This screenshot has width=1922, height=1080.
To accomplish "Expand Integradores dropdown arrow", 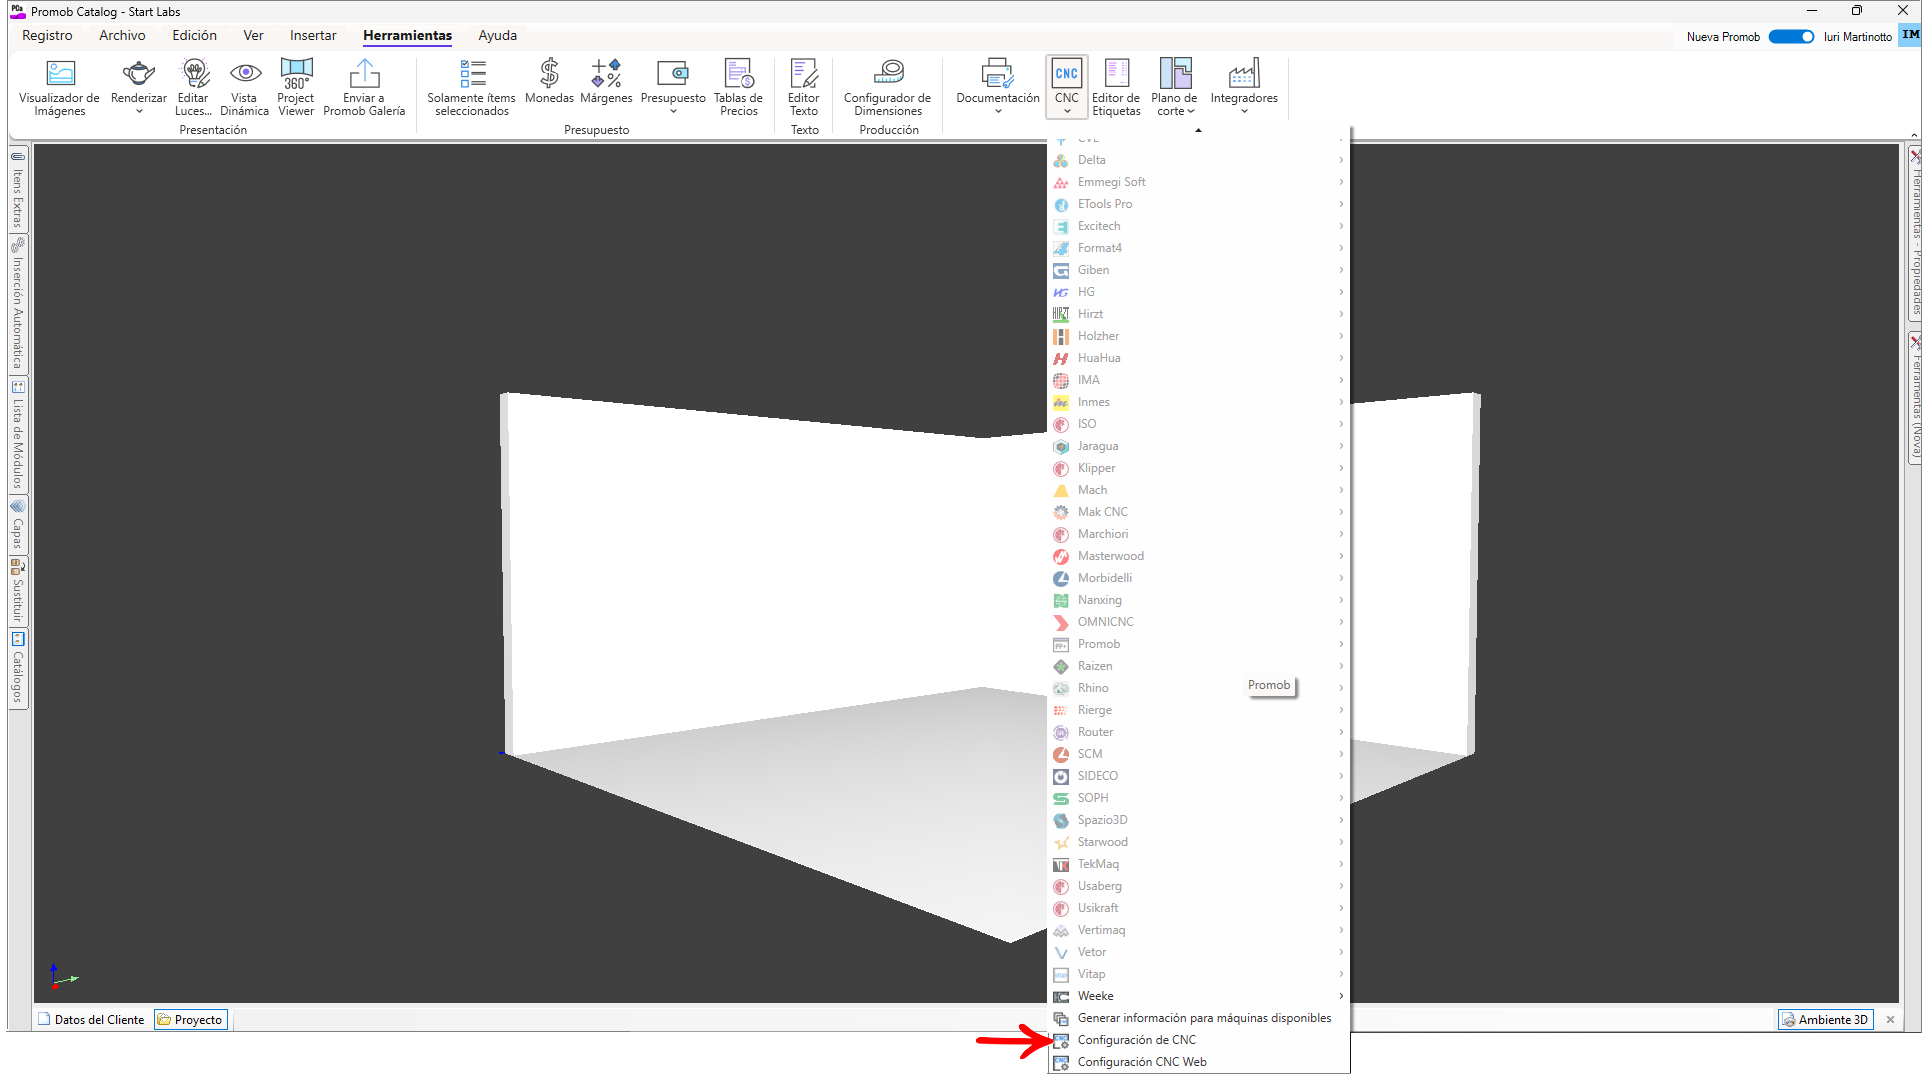I will click(1244, 112).
